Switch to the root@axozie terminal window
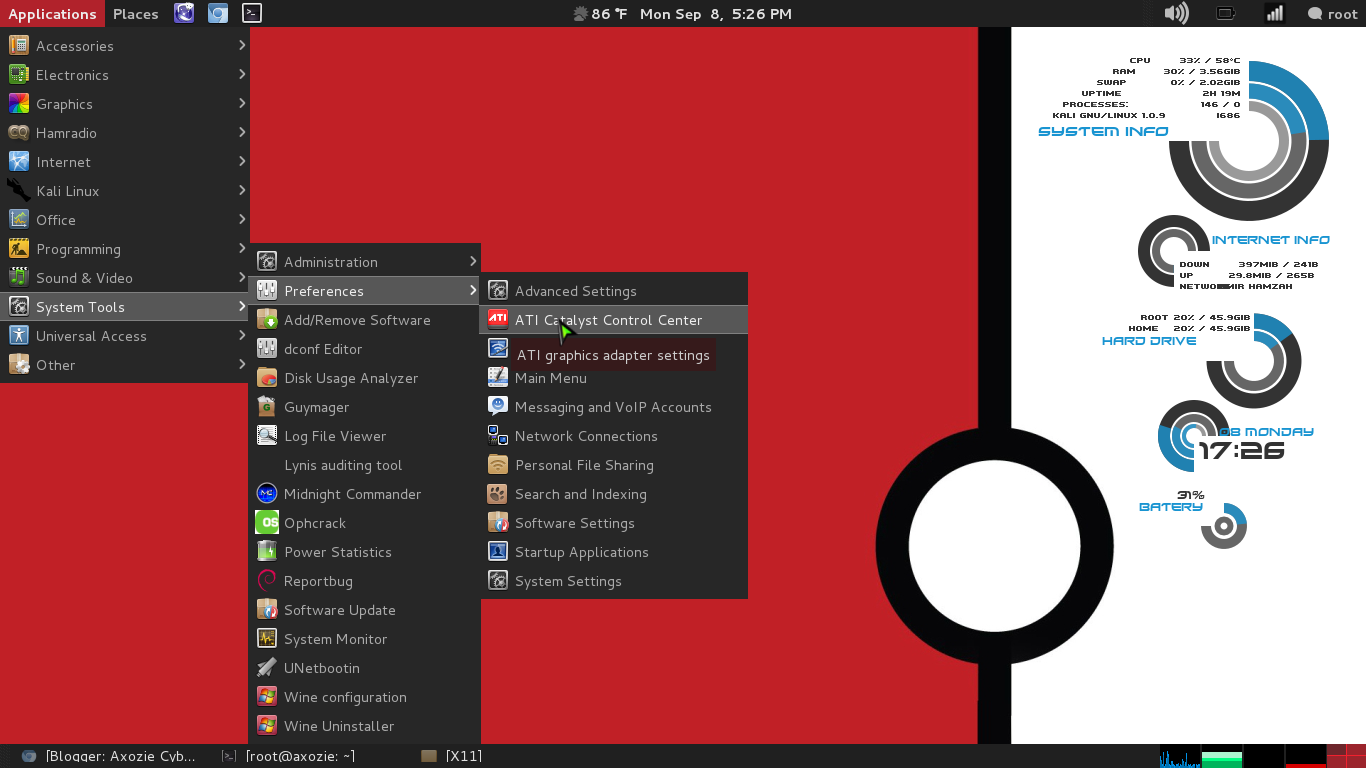The image size is (1366, 768). click(x=289, y=756)
